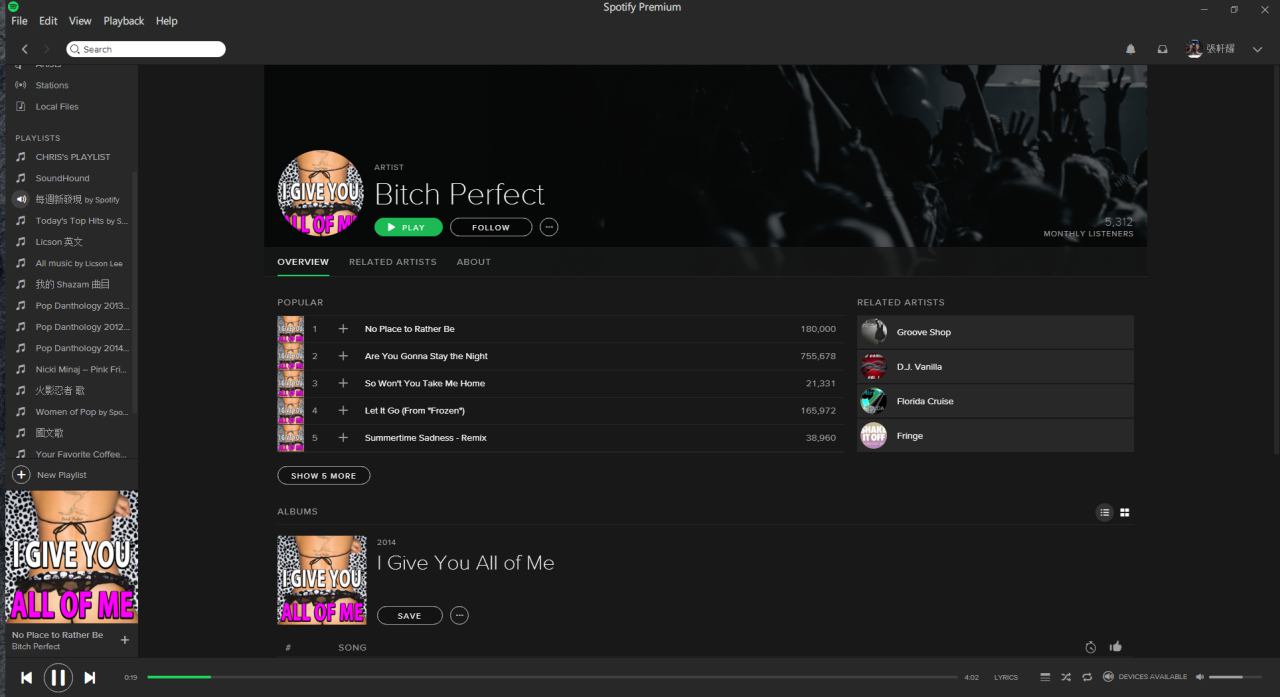Follow the artist Bitch Perfect
Screen dimensions: 1280x697
491,227
